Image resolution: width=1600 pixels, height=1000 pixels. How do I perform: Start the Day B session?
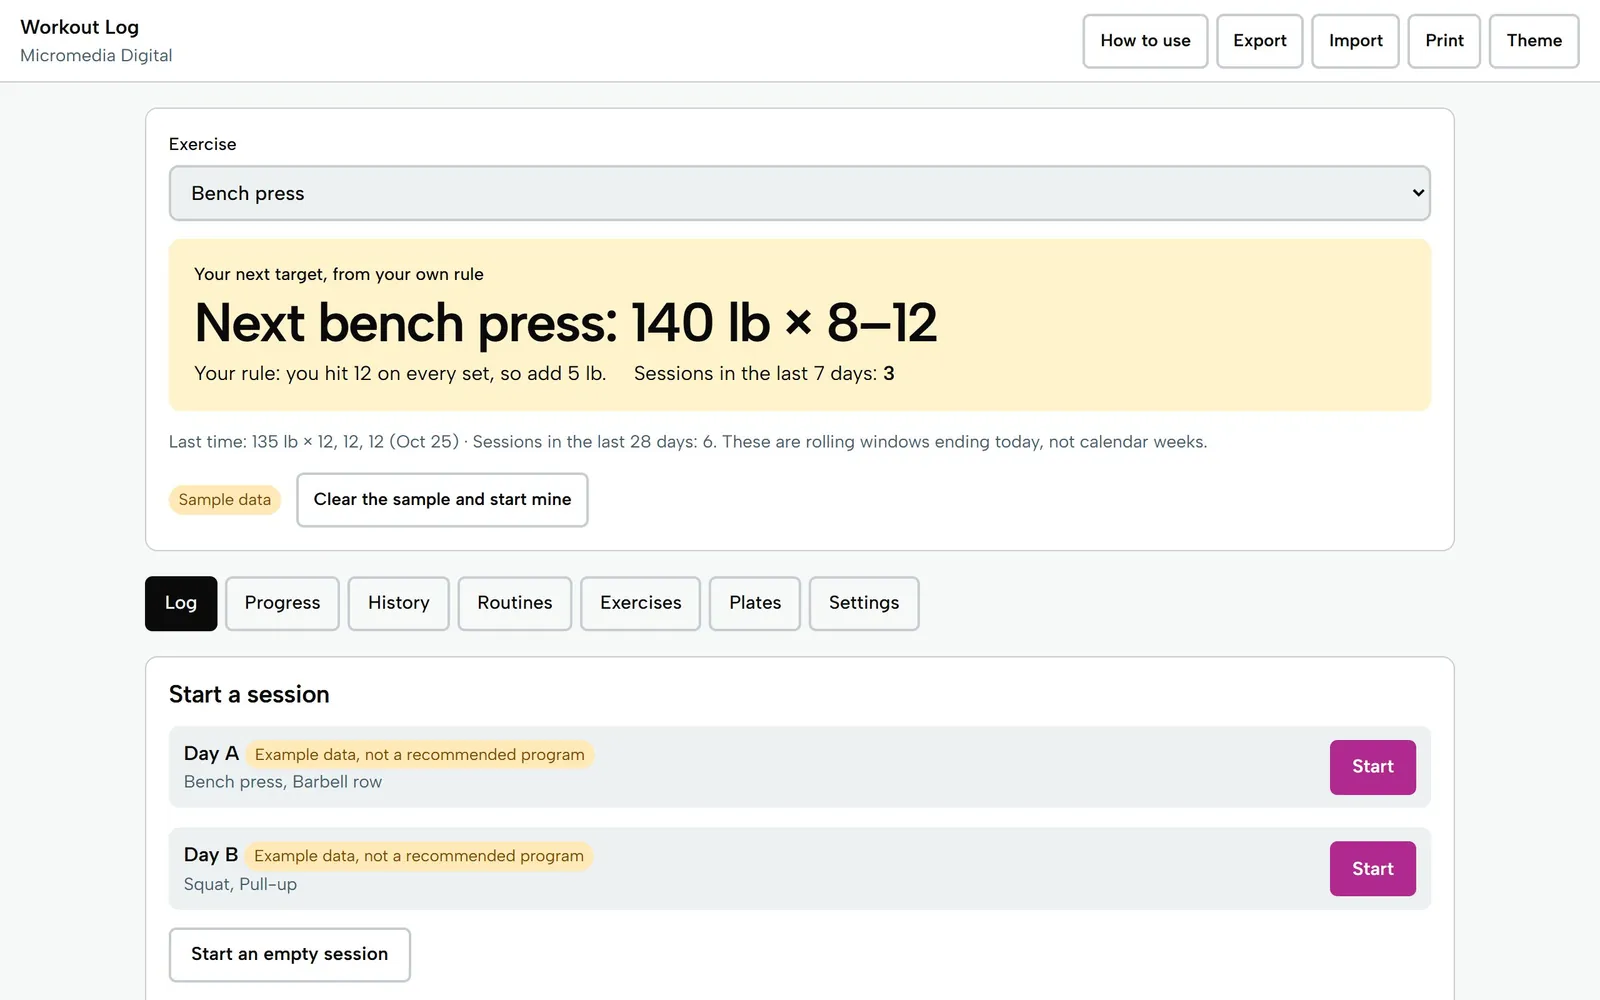[1372, 869]
